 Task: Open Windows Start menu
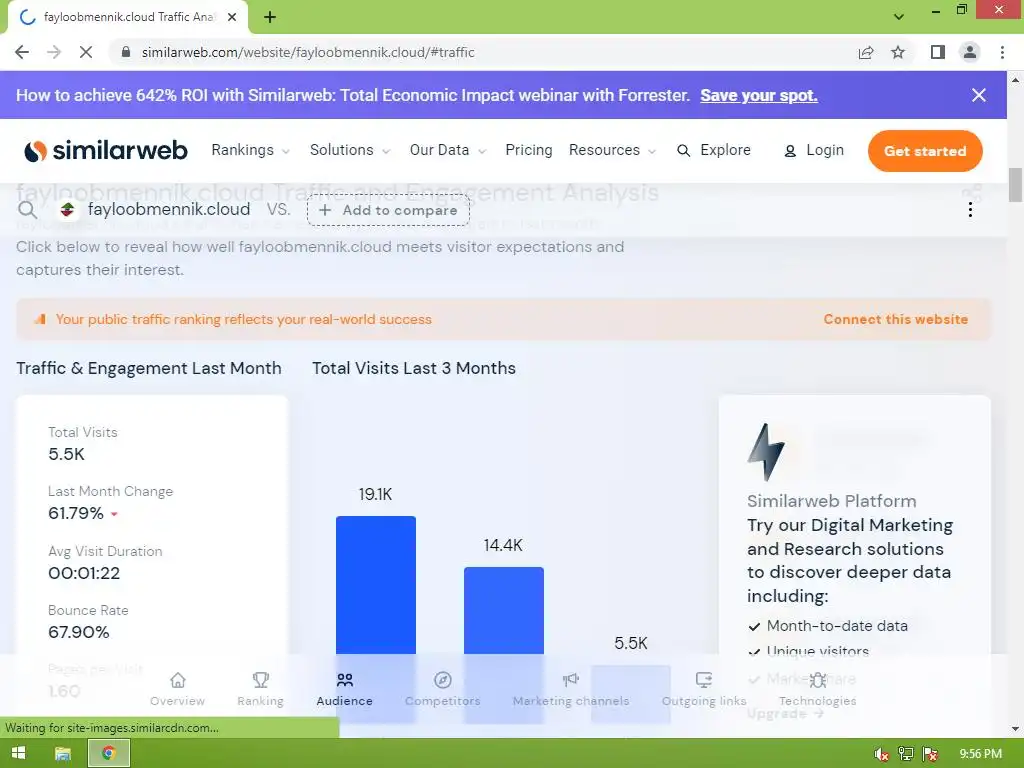click(18, 753)
